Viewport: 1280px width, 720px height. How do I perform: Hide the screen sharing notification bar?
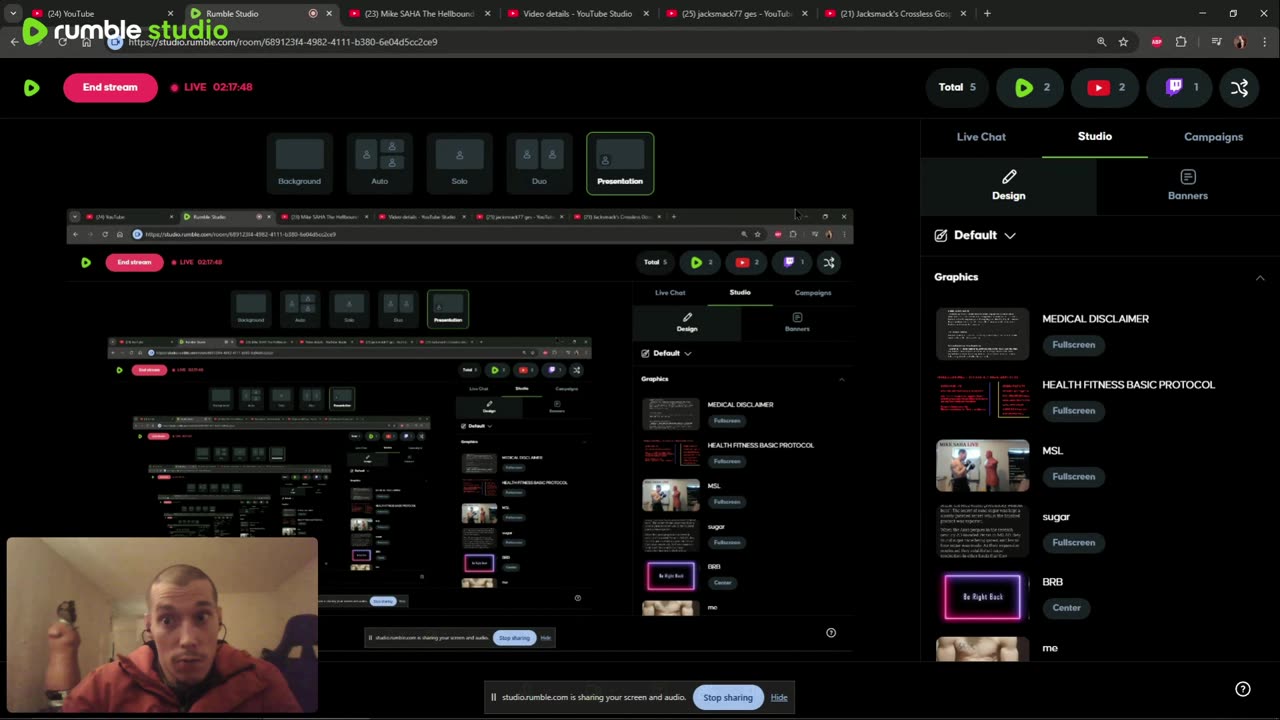(779, 698)
